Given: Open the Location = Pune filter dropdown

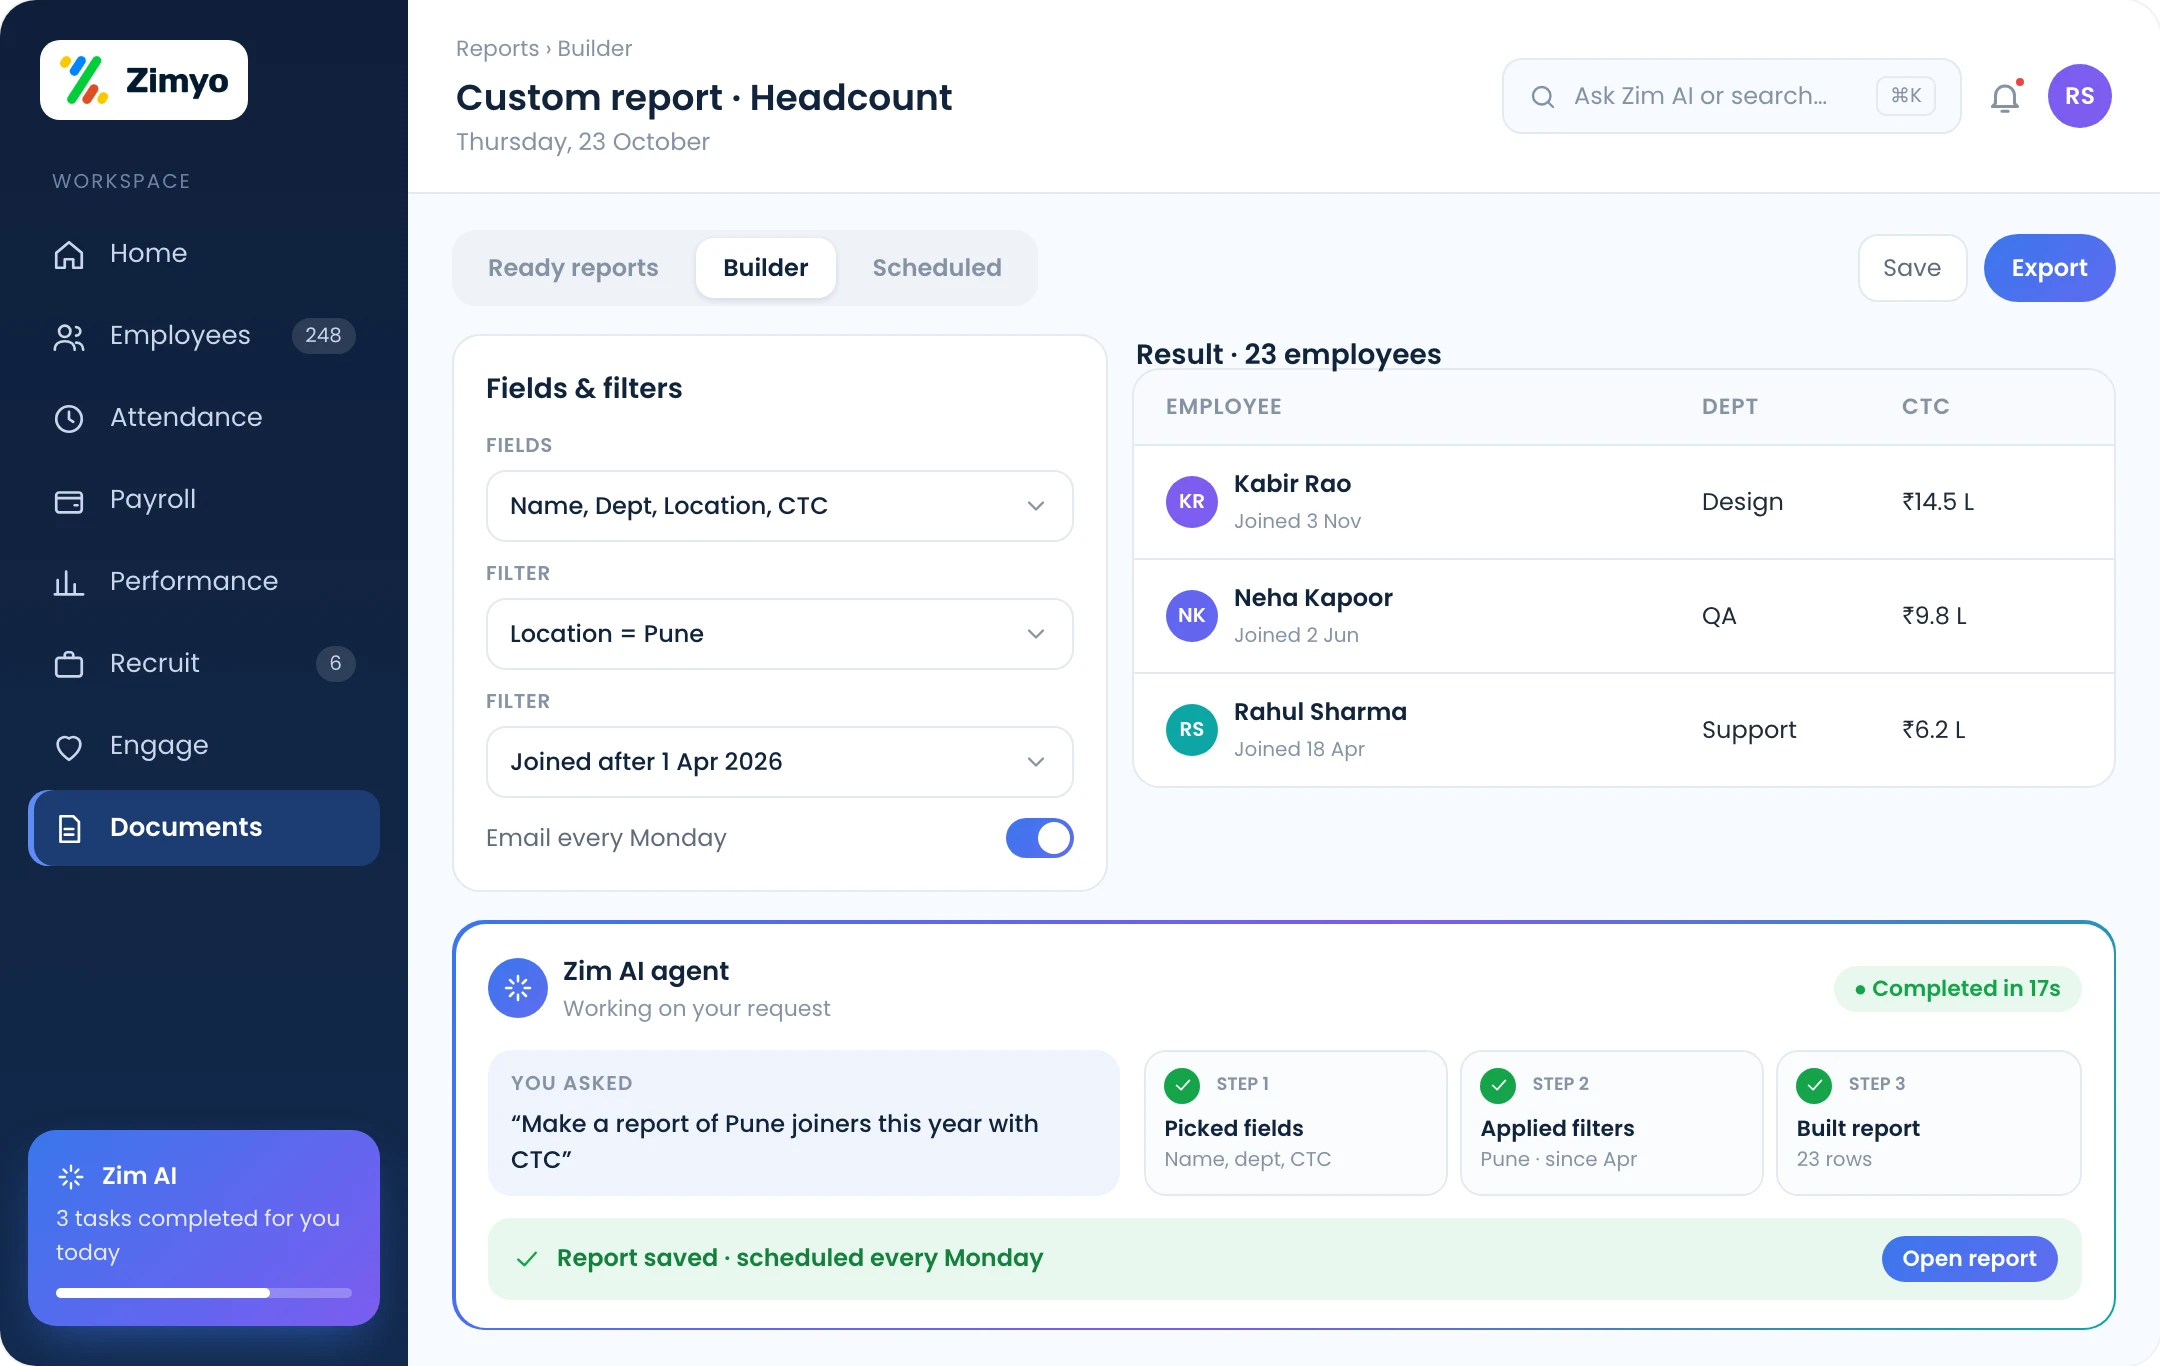Looking at the screenshot, I should point(779,634).
